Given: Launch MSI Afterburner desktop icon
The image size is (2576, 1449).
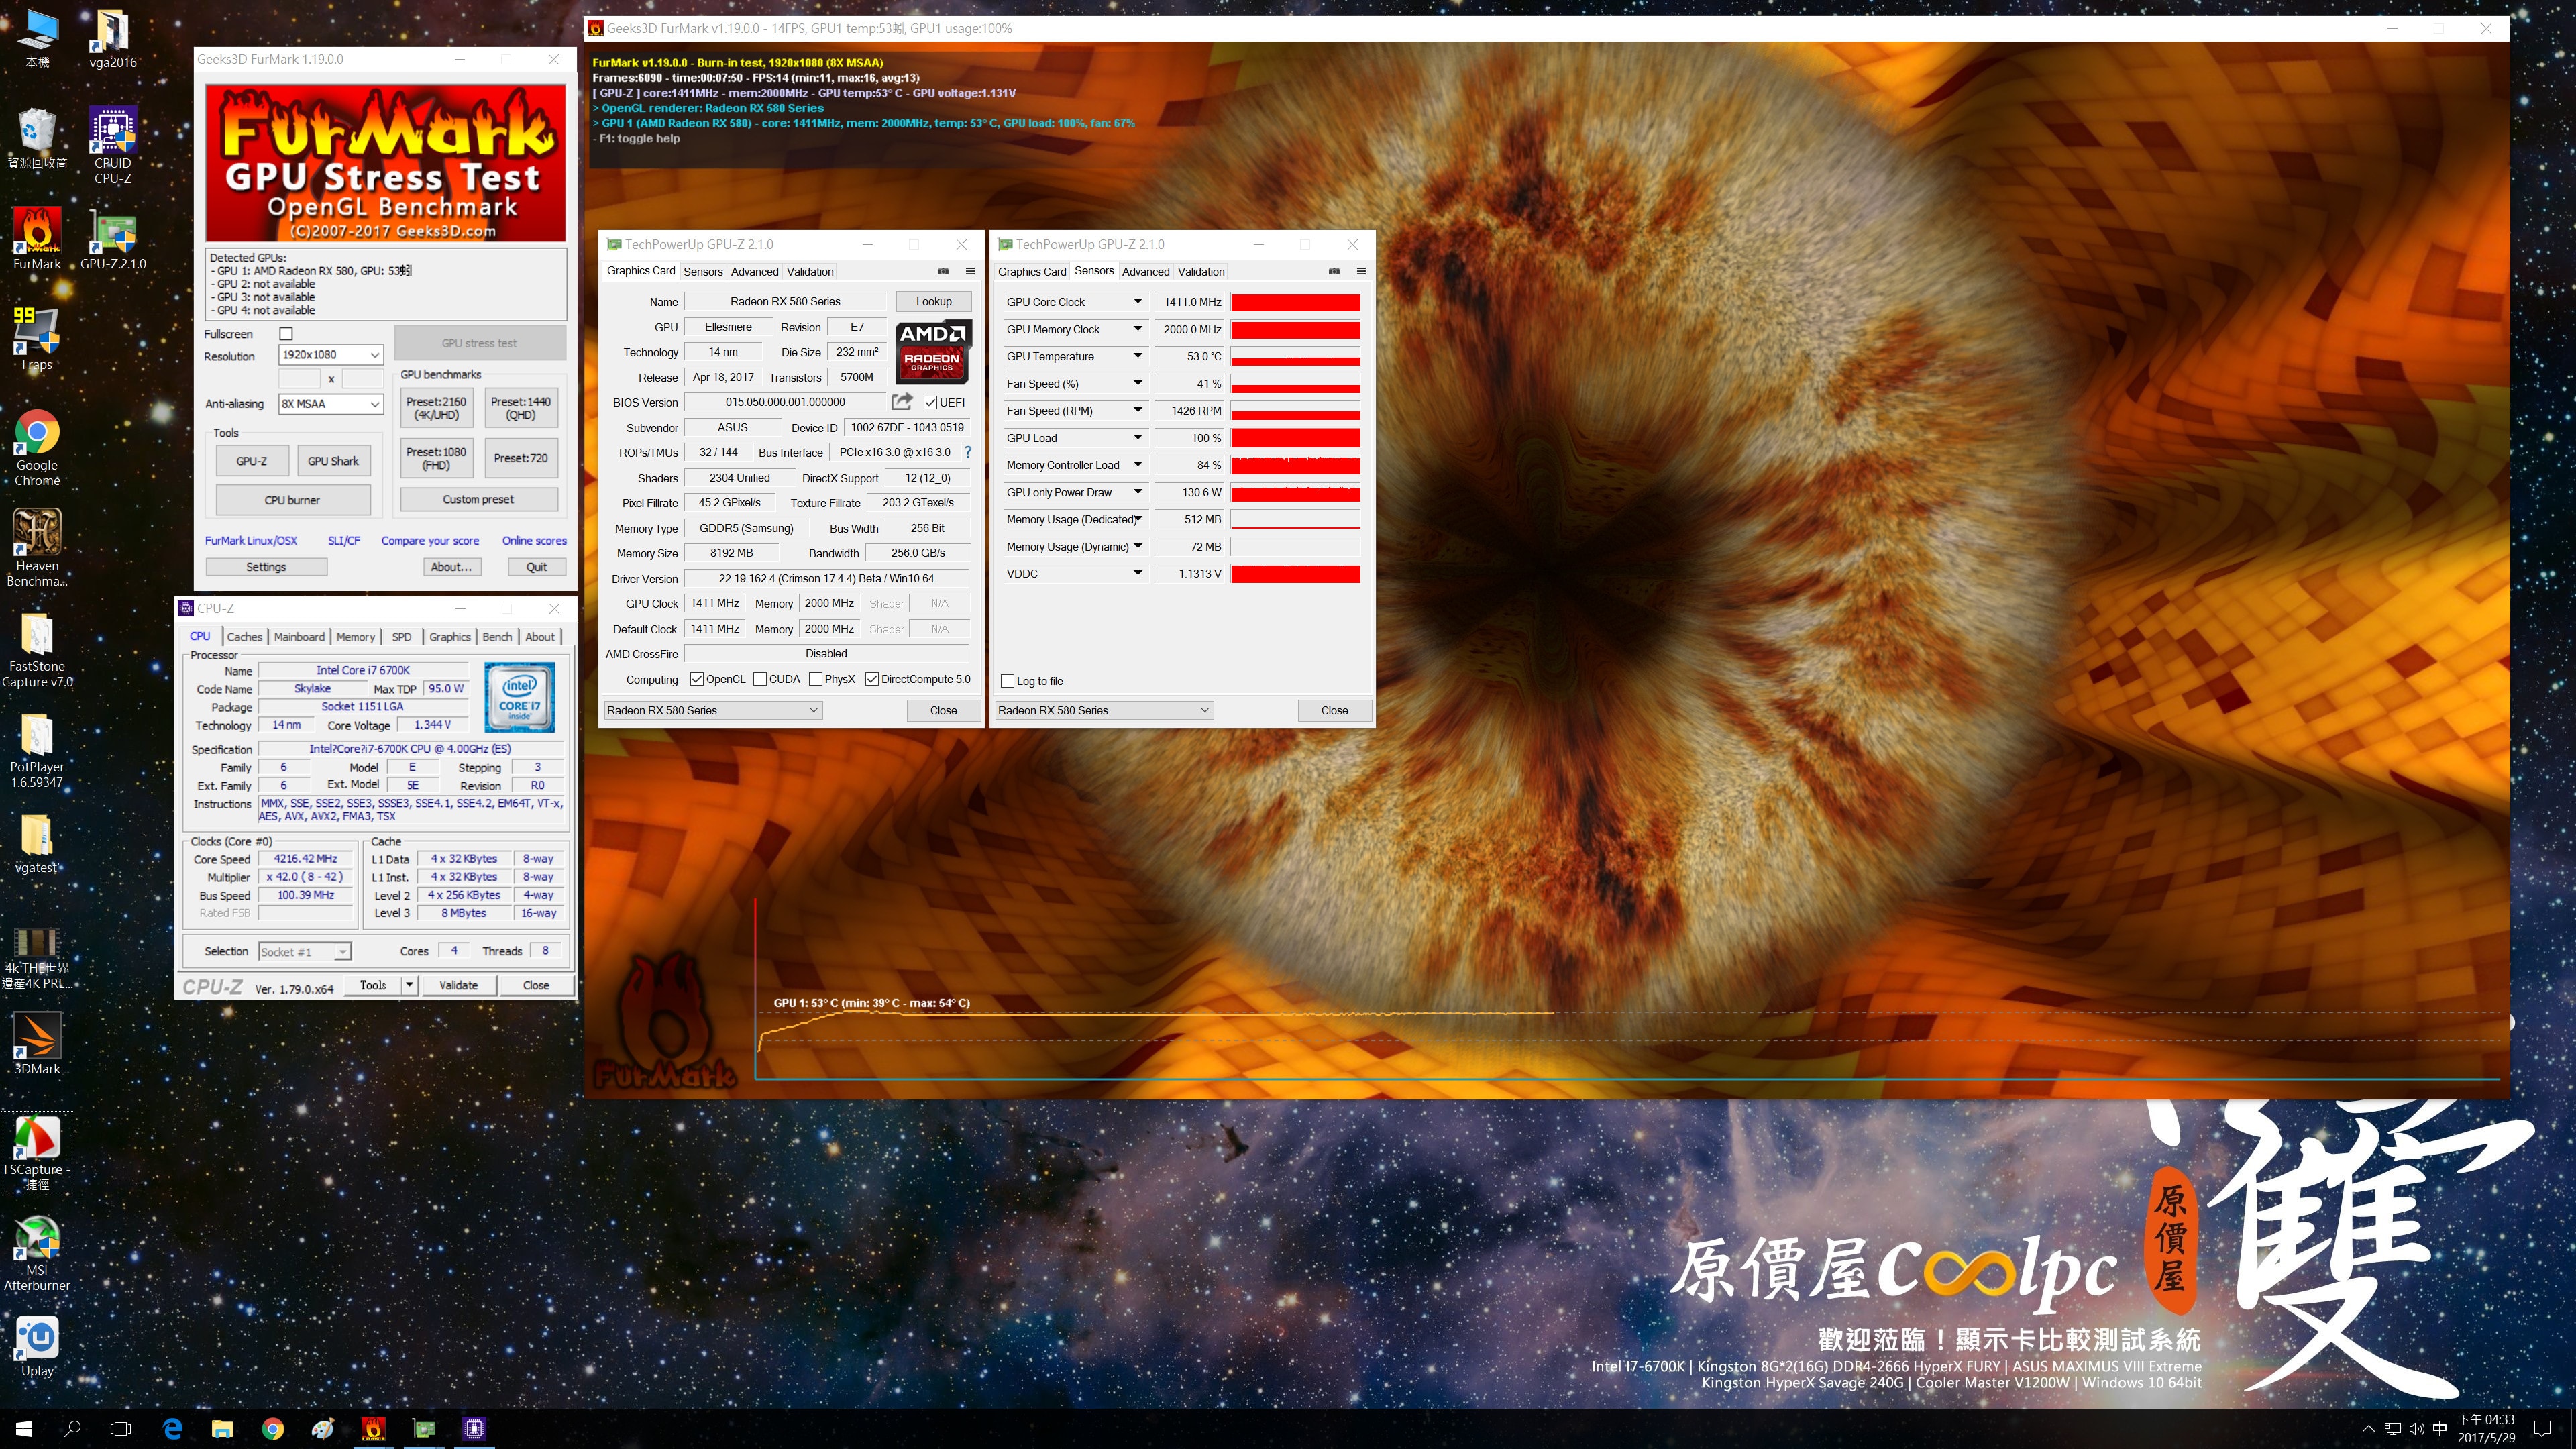Looking at the screenshot, I should [x=37, y=1252].
